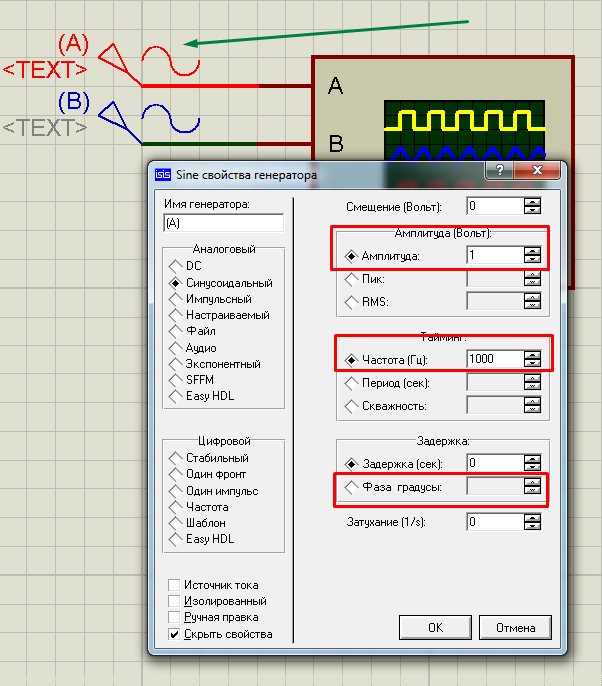Adjust the Частота (Гц) spinner arrows
Viewport: 602px width, 686px height.
(532, 359)
